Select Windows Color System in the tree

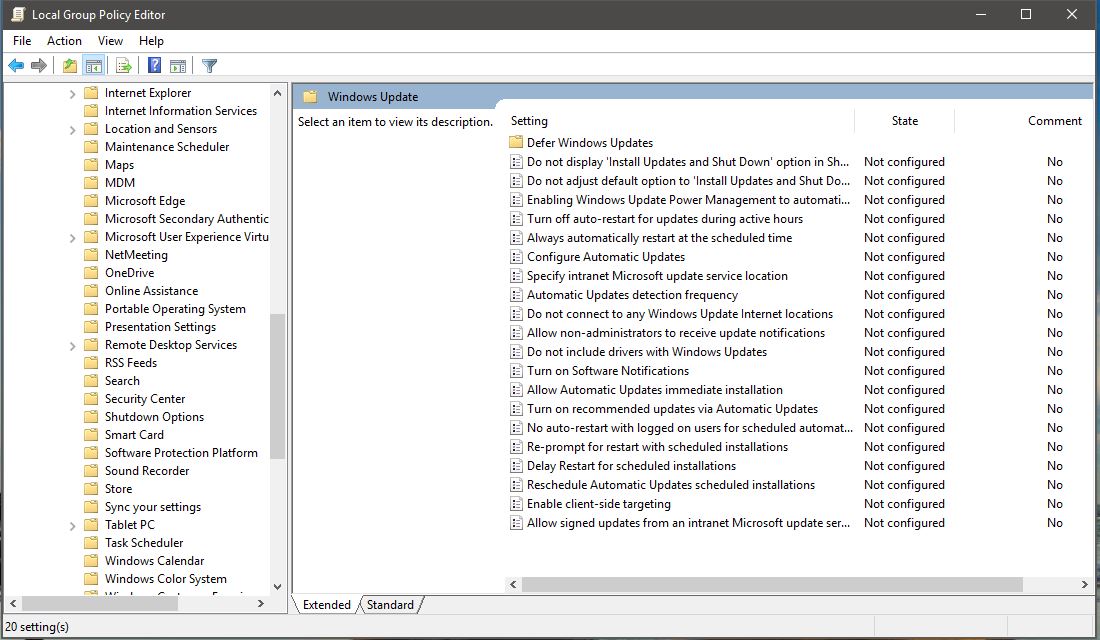pyautogui.click(x=166, y=579)
